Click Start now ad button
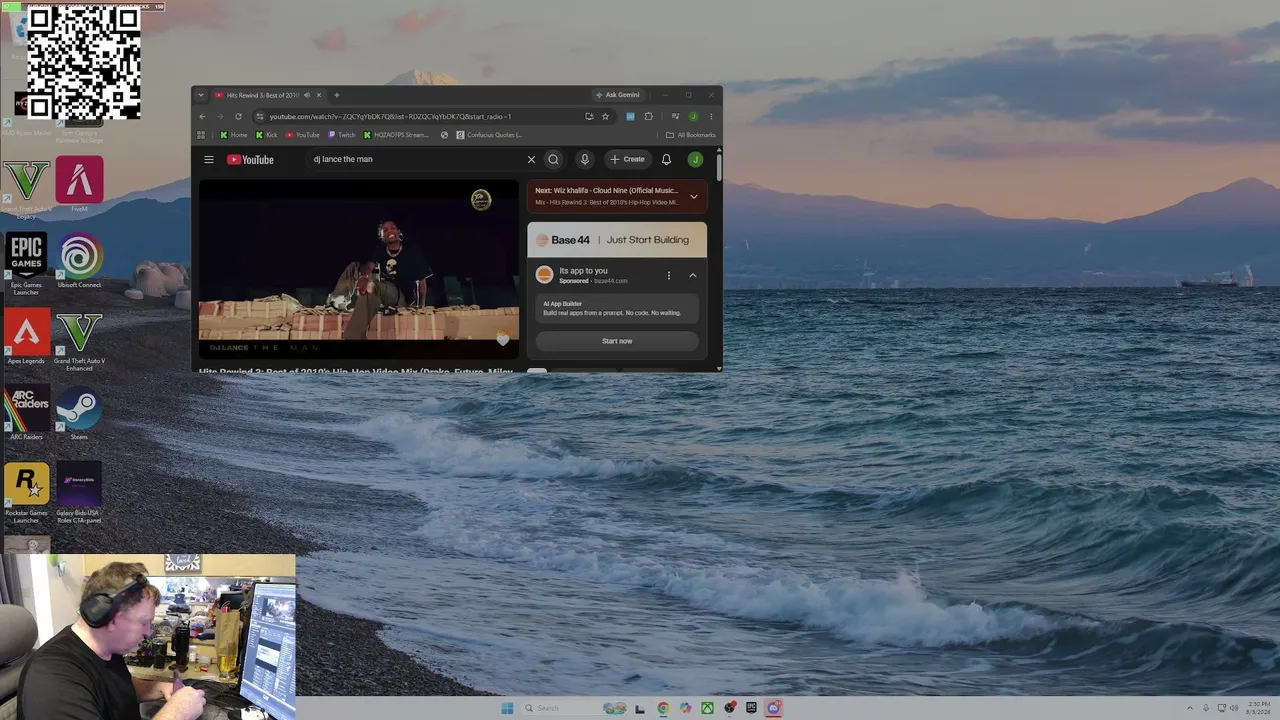 tap(617, 341)
